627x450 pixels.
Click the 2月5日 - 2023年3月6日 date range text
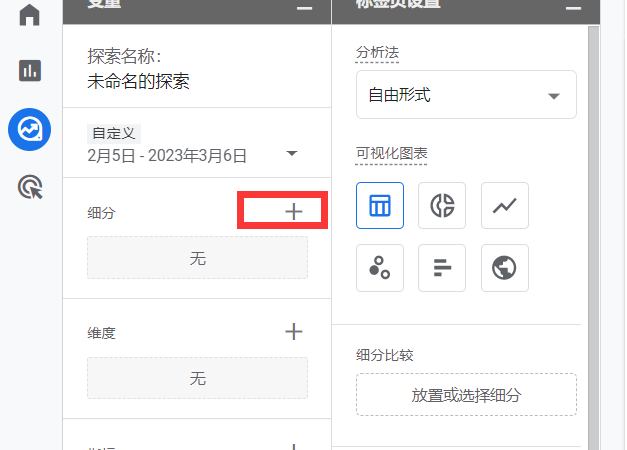(167, 156)
